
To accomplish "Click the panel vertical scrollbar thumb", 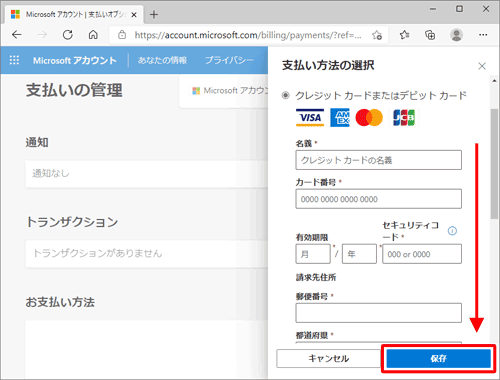I will (x=494, y=163).
